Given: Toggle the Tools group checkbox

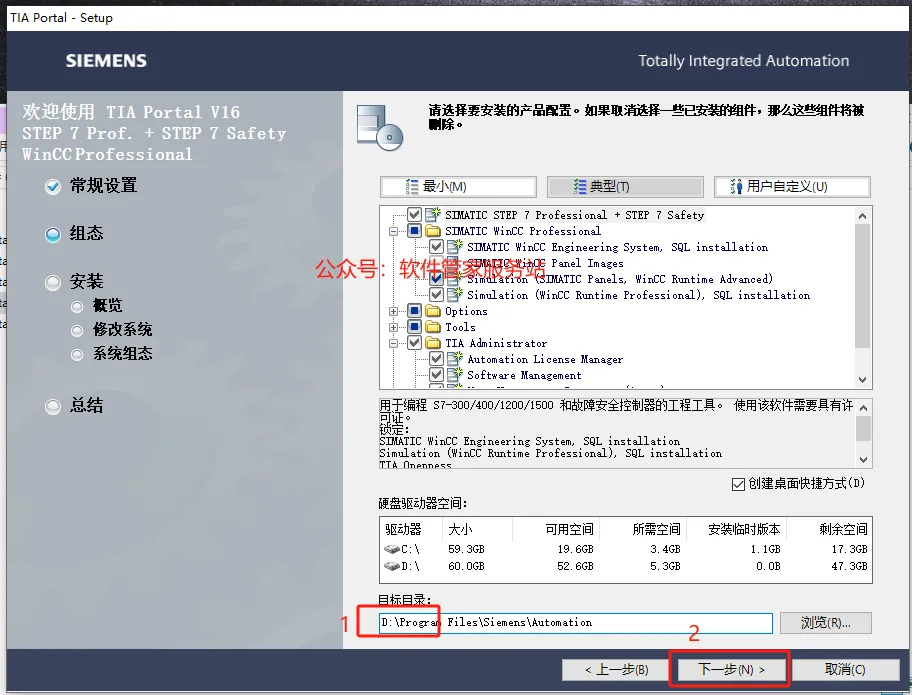Looking at the screenshot, I should point(414,327).
